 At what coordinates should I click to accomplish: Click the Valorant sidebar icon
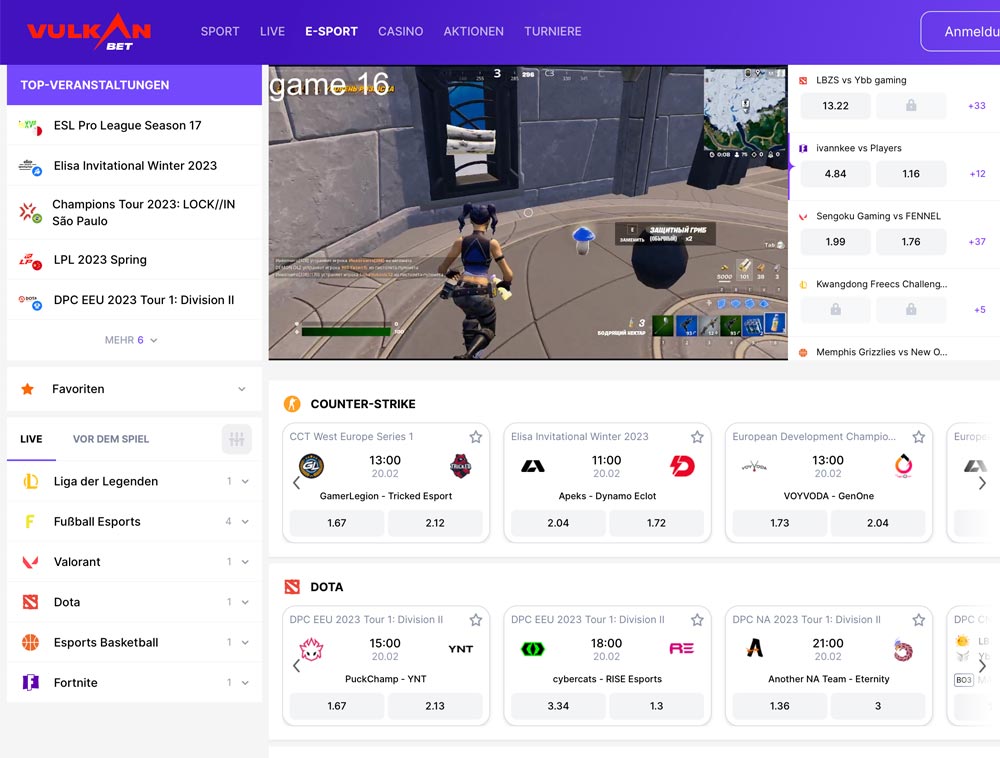pyautogui.click(x=31, y=562)
